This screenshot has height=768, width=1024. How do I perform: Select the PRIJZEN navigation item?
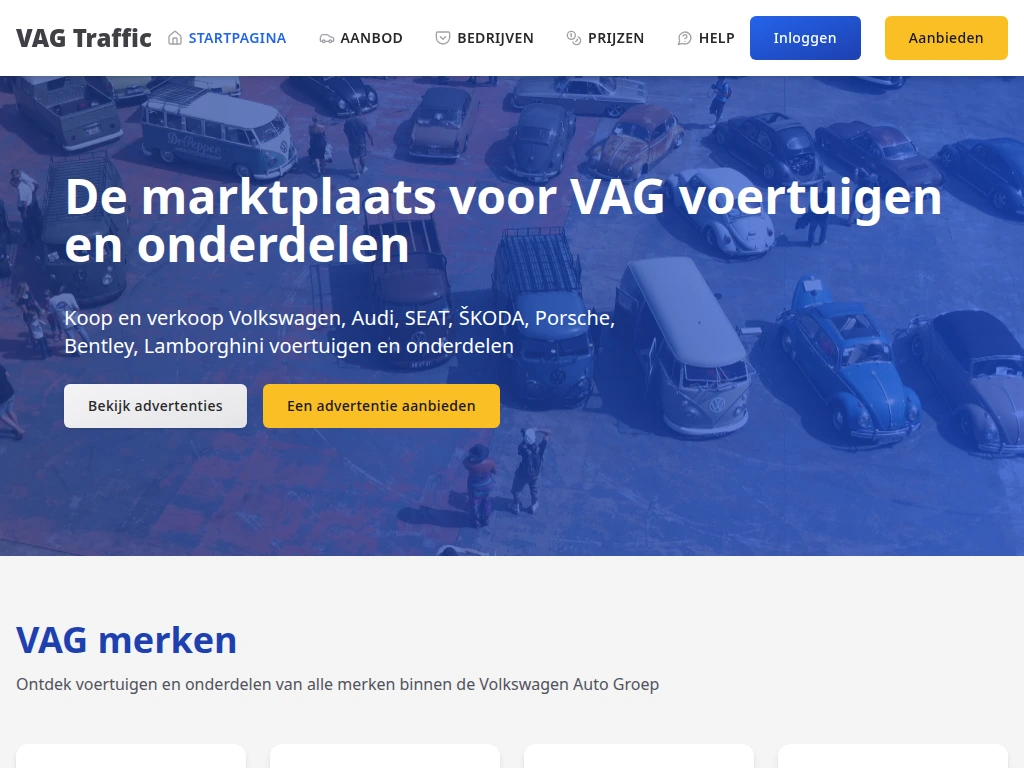pyautogui.click(x=616, y=38)
